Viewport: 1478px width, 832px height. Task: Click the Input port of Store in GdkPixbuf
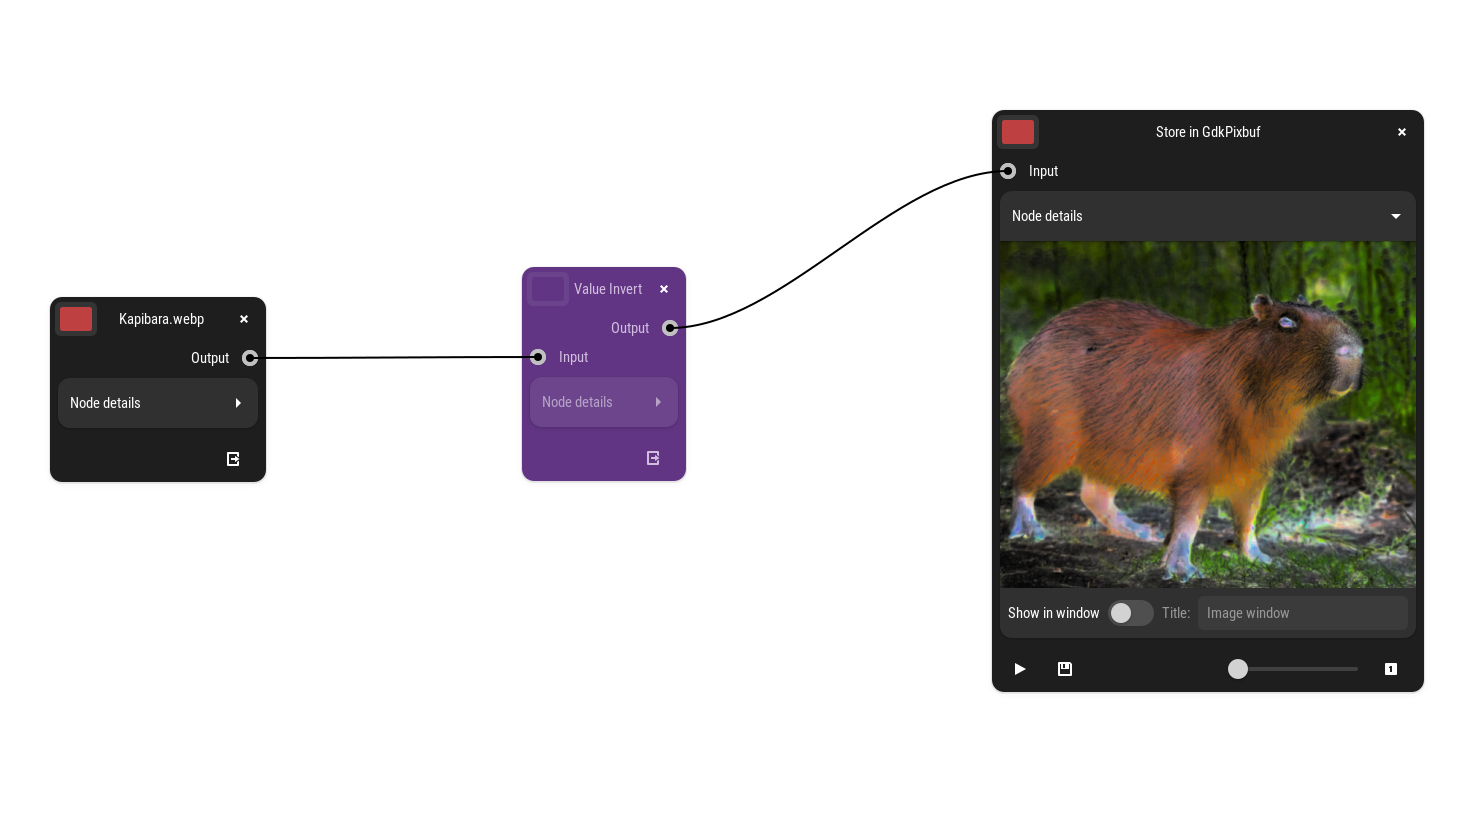[1008, 171]
